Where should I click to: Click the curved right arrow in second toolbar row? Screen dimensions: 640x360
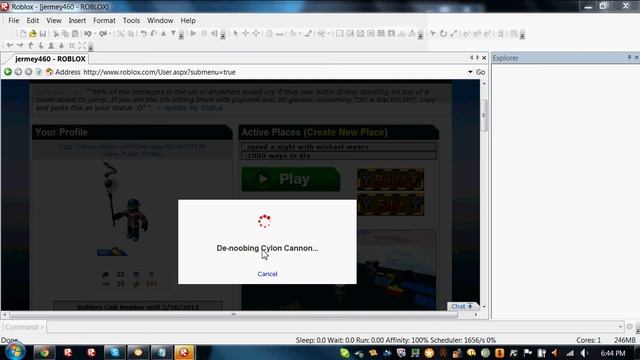20,46
